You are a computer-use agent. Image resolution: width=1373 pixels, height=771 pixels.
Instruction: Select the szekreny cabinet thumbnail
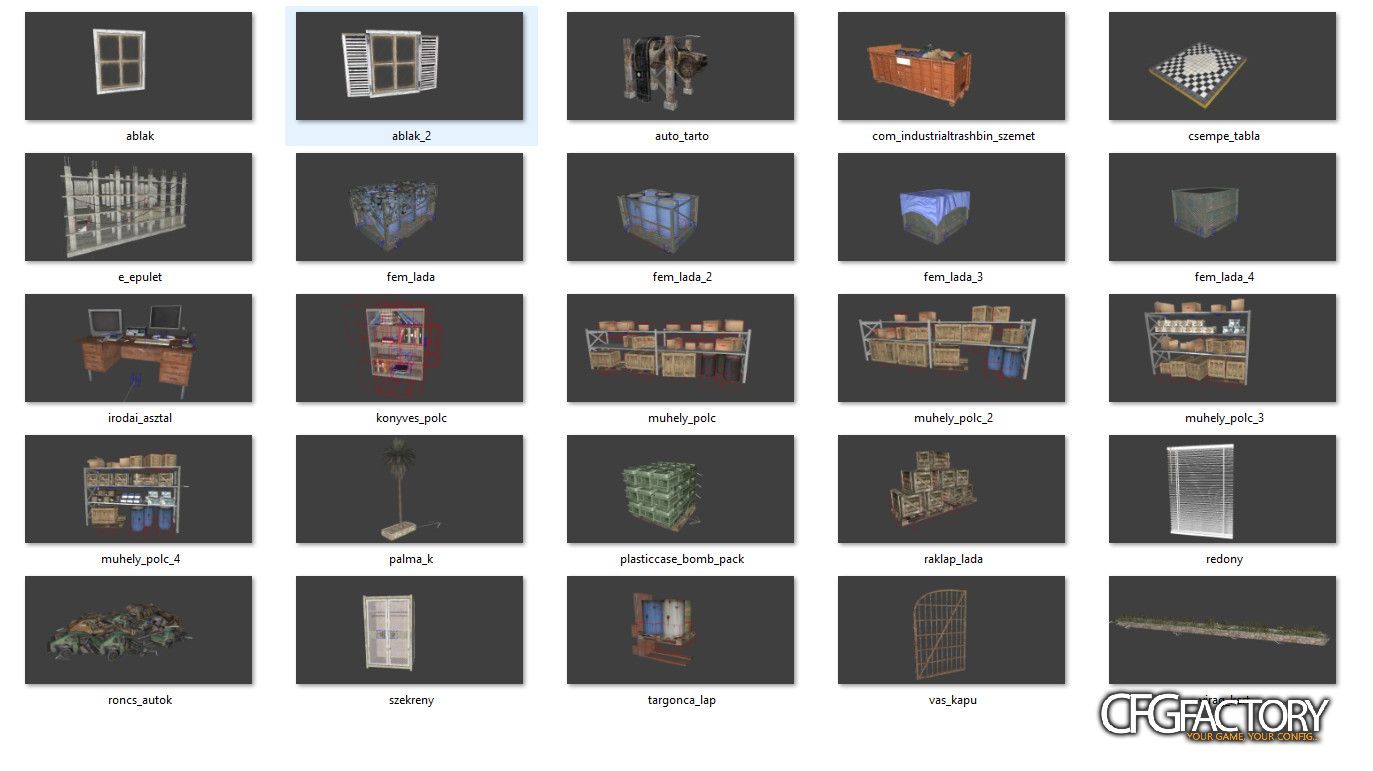pos(410,630)
